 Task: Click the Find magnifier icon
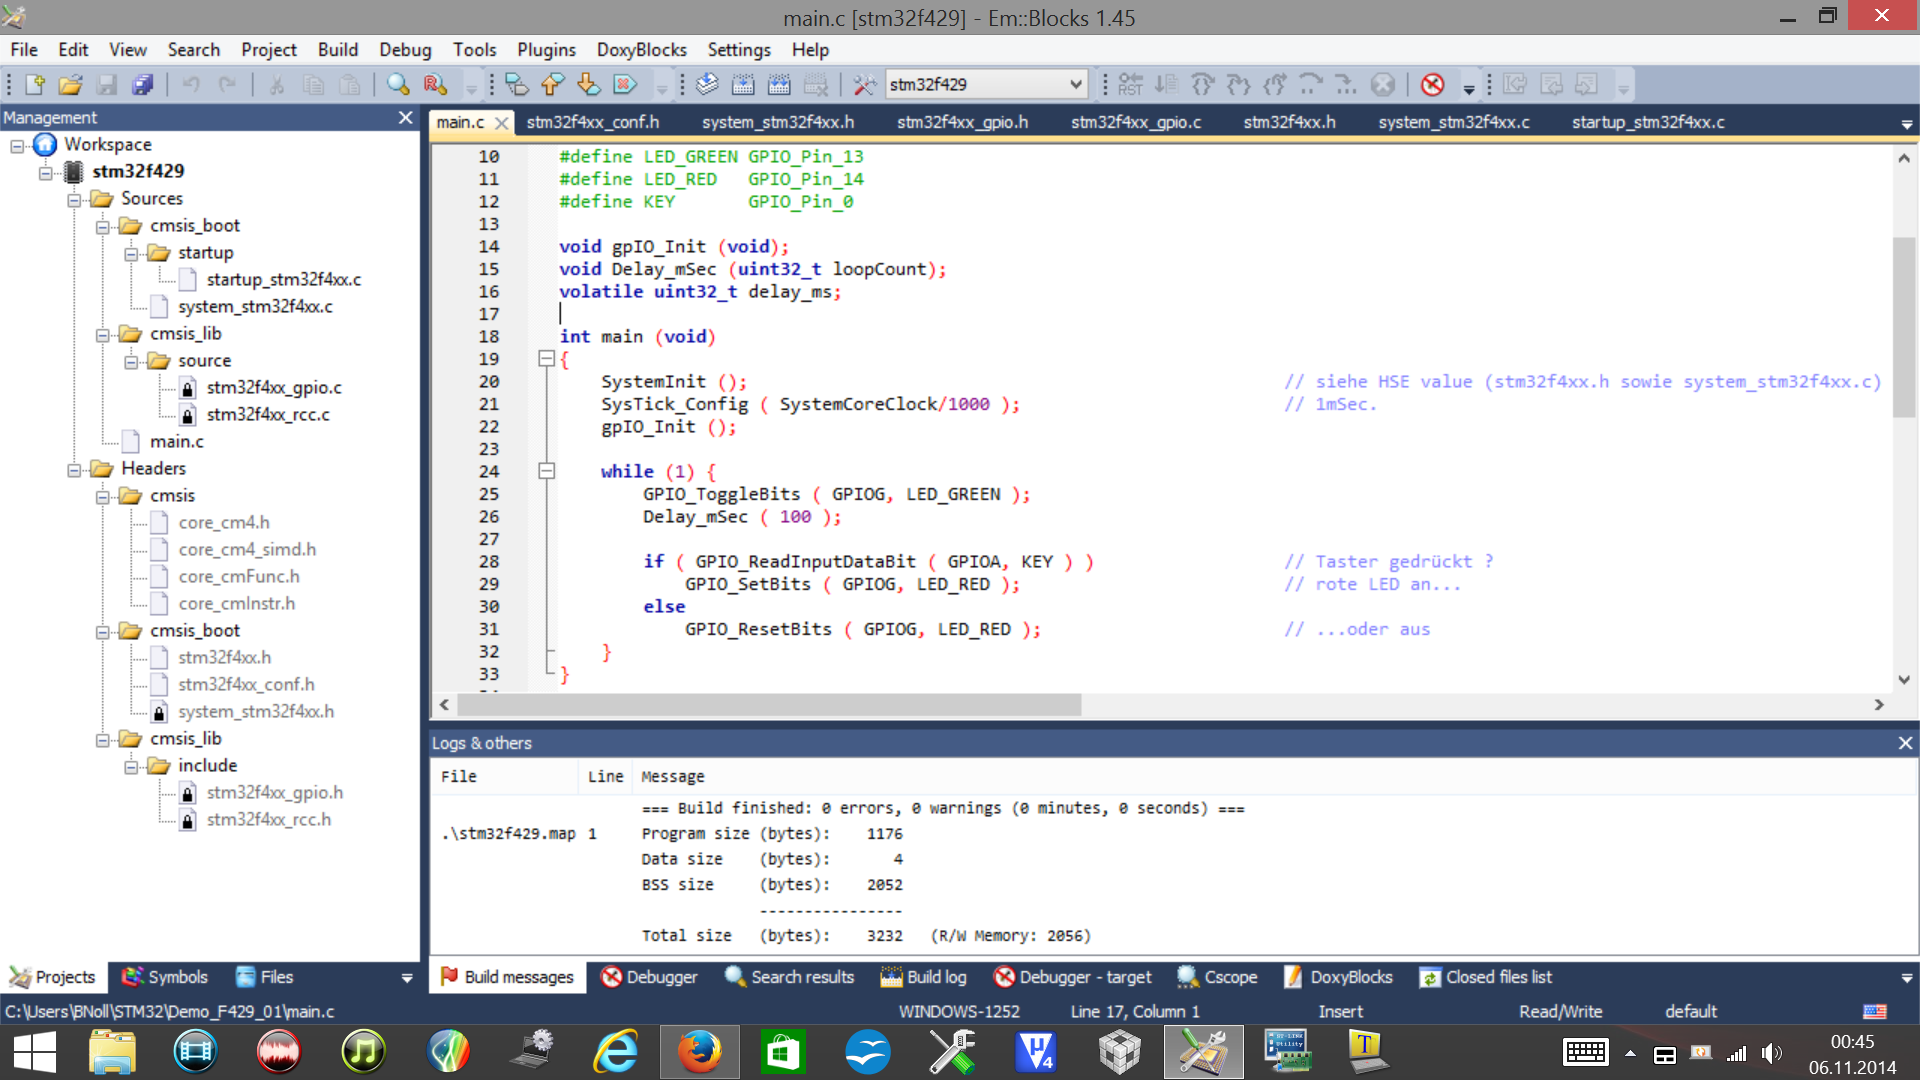(398, 85)
